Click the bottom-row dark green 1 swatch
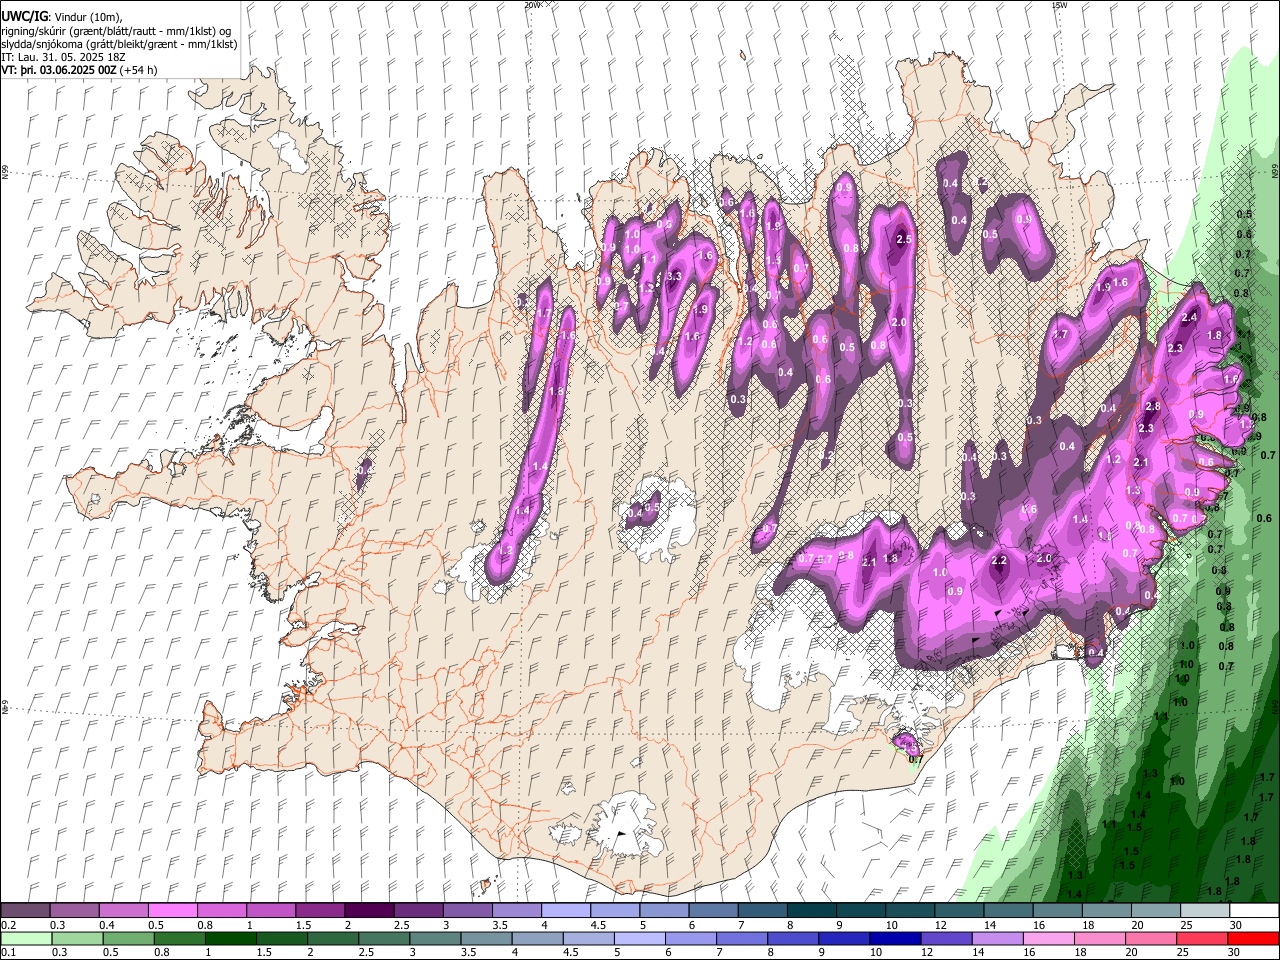 [x=230, y=939]
